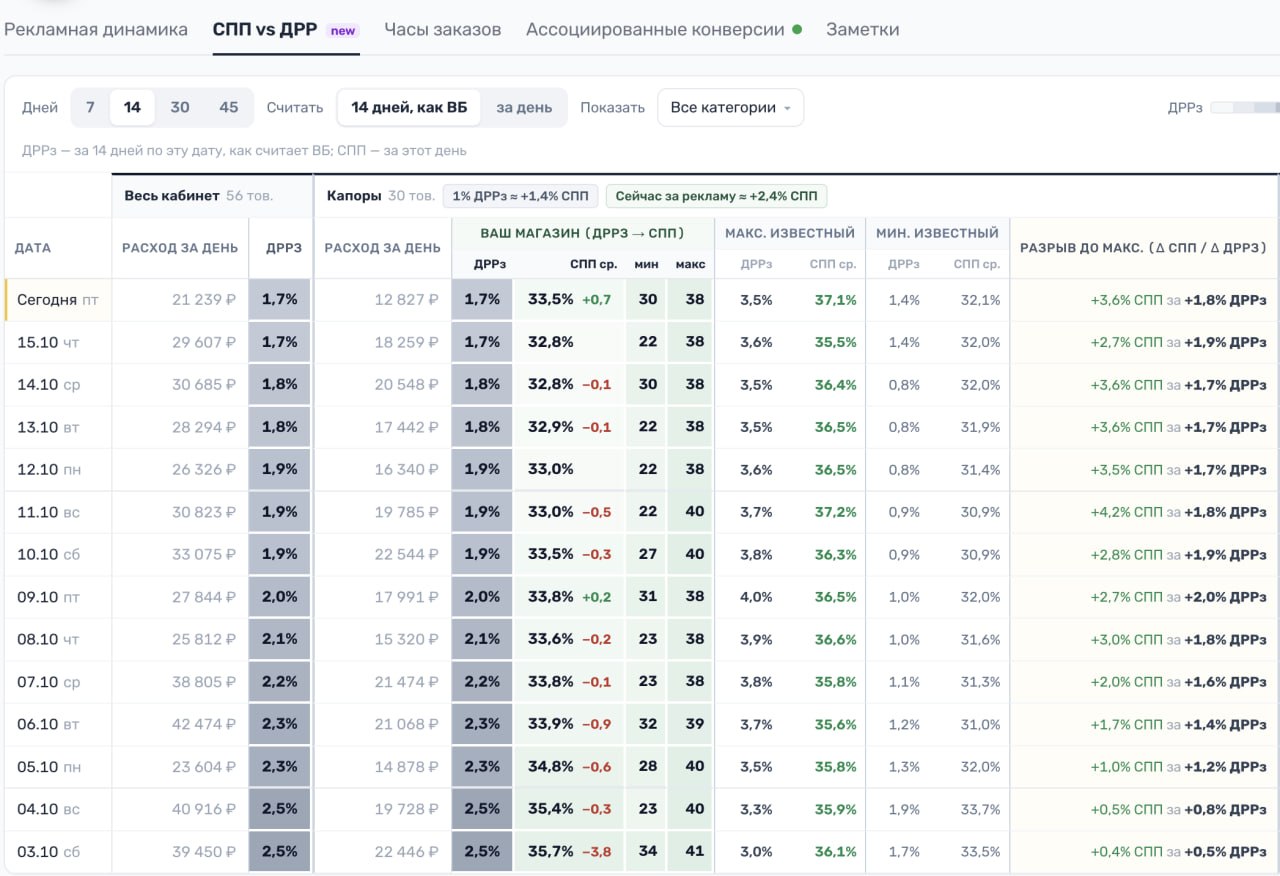Choose 'за день' calculation mode
This screenshot has width=1280, height=876.
[524, 107]
